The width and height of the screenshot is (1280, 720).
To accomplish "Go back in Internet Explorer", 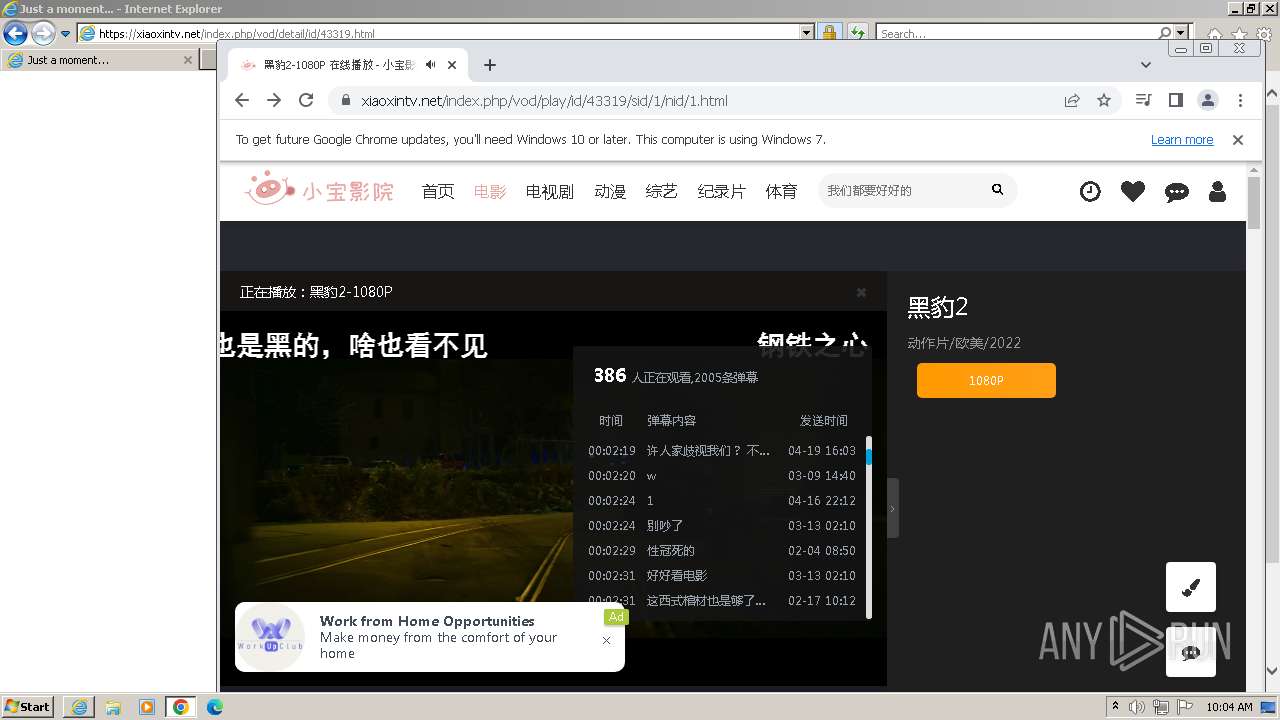I will pyautogui.click(x=15, y=33).
